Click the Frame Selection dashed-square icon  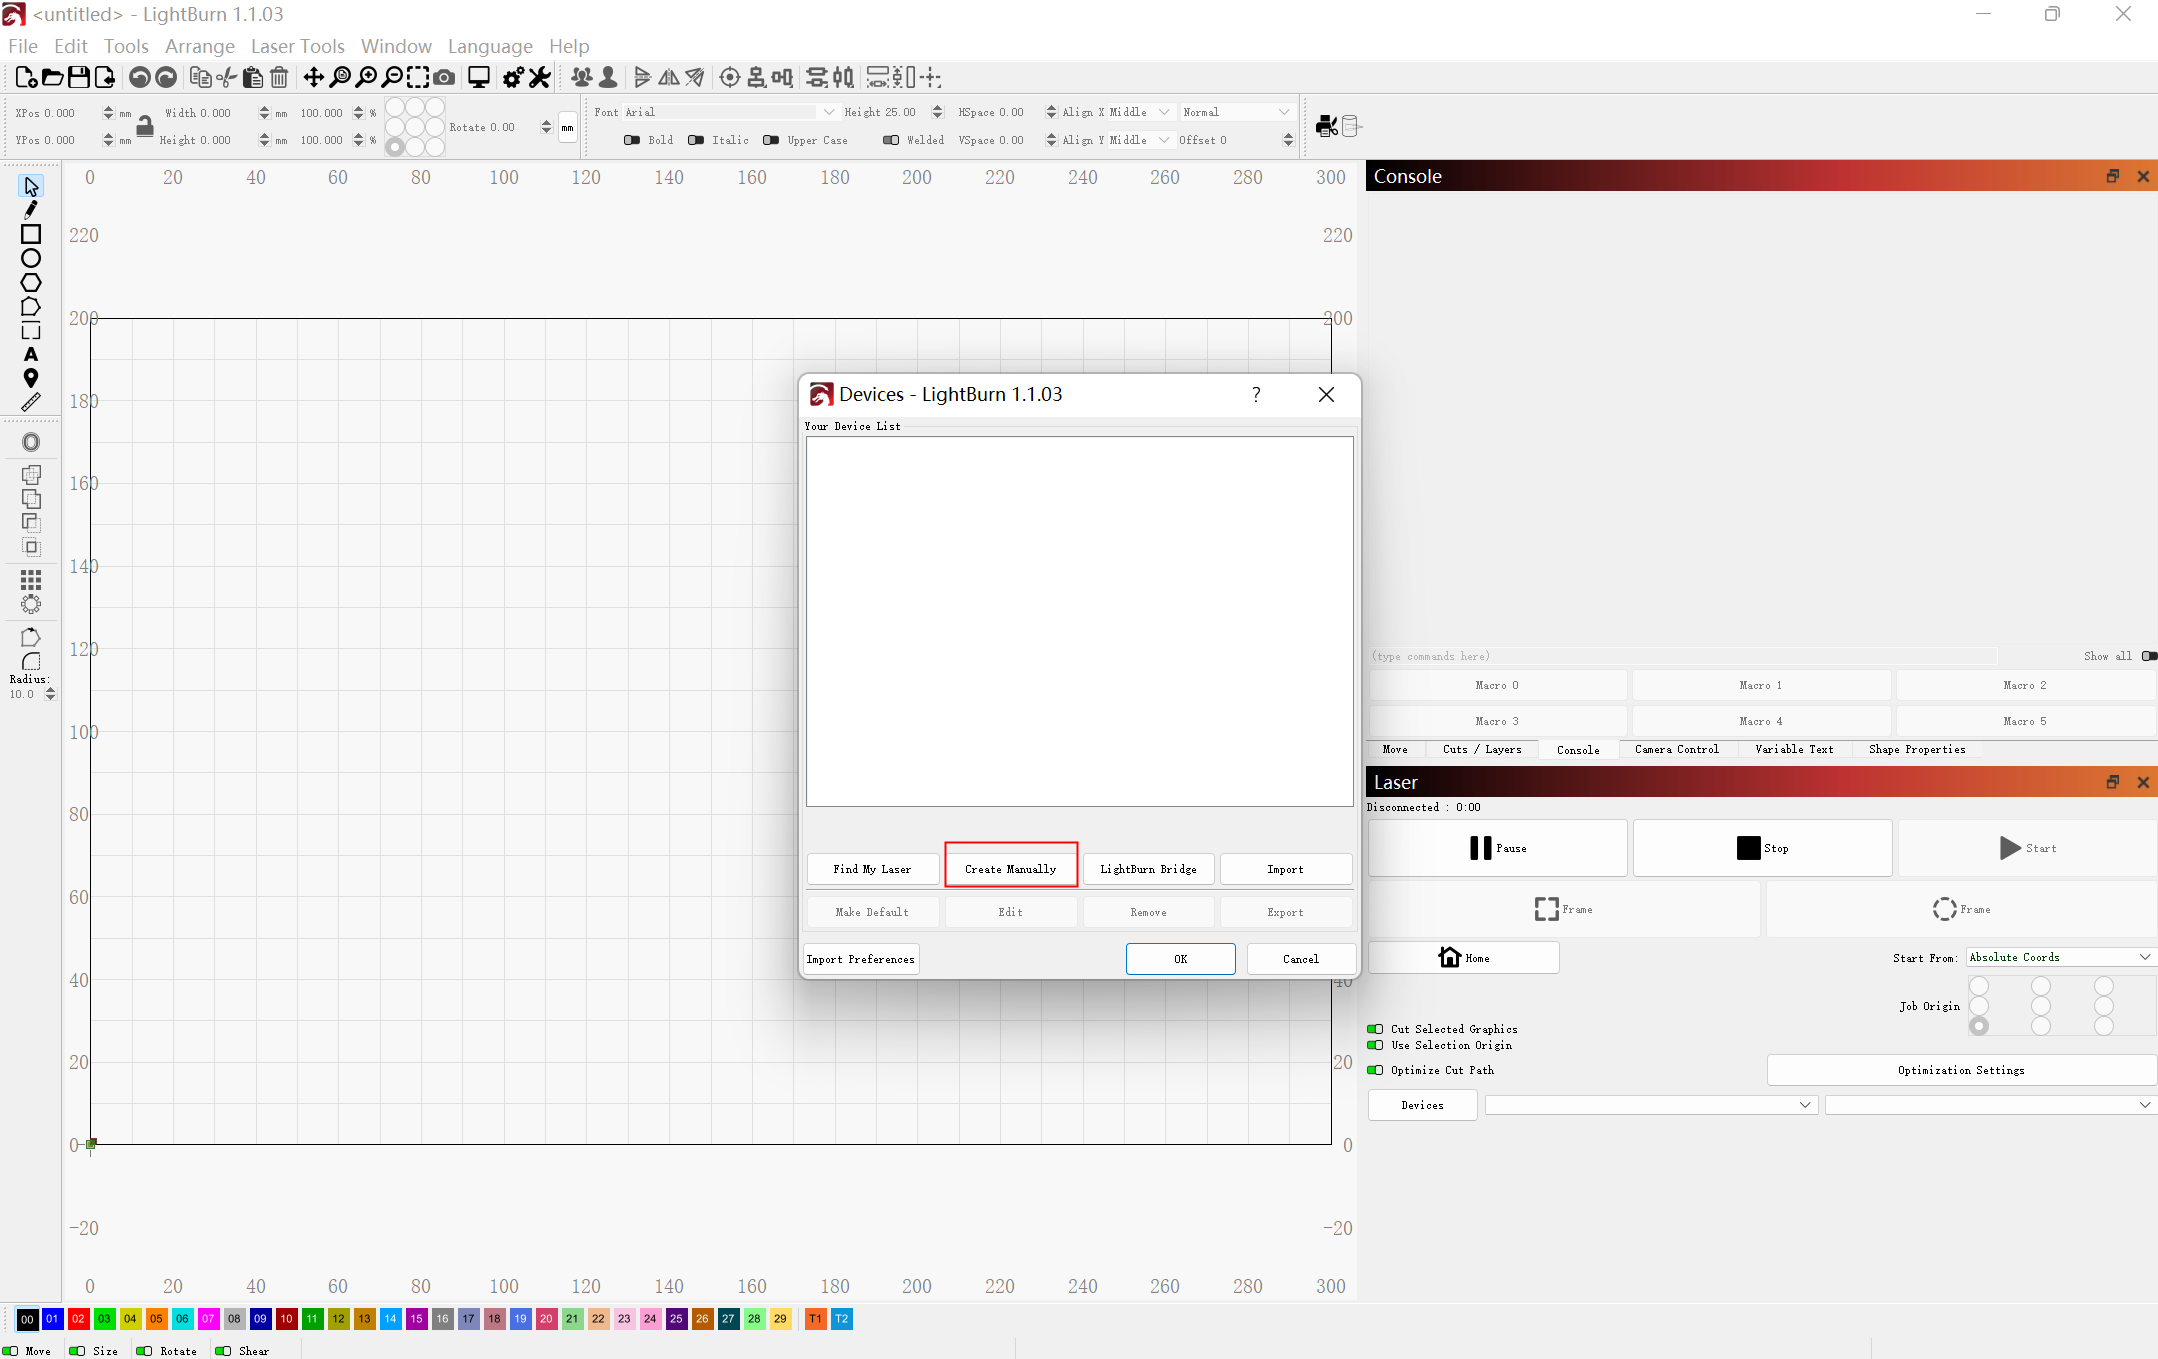pyautogui.click(x=418, y=77)
